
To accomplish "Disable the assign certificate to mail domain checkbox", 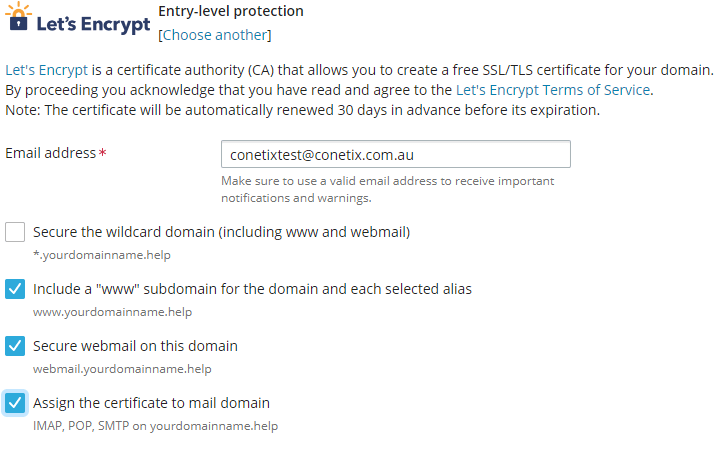I will tap(15, 403).
